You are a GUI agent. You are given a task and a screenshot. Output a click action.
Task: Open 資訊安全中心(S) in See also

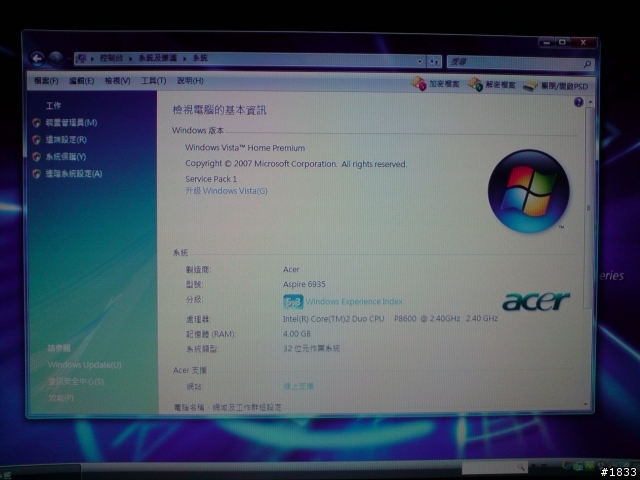[76, 382]
